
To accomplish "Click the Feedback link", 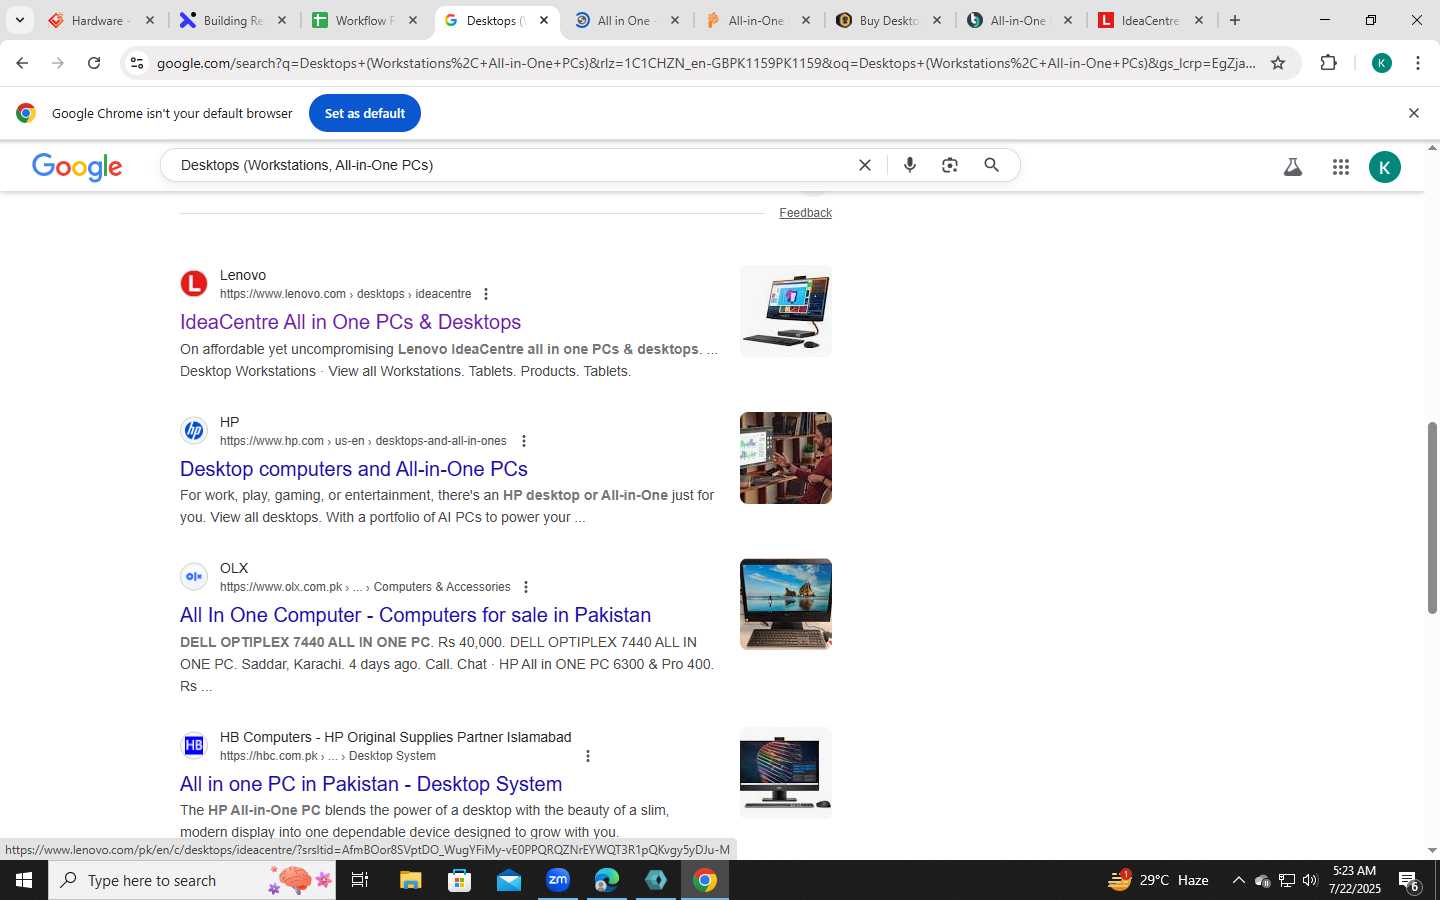I will click(x=805, y=213).
